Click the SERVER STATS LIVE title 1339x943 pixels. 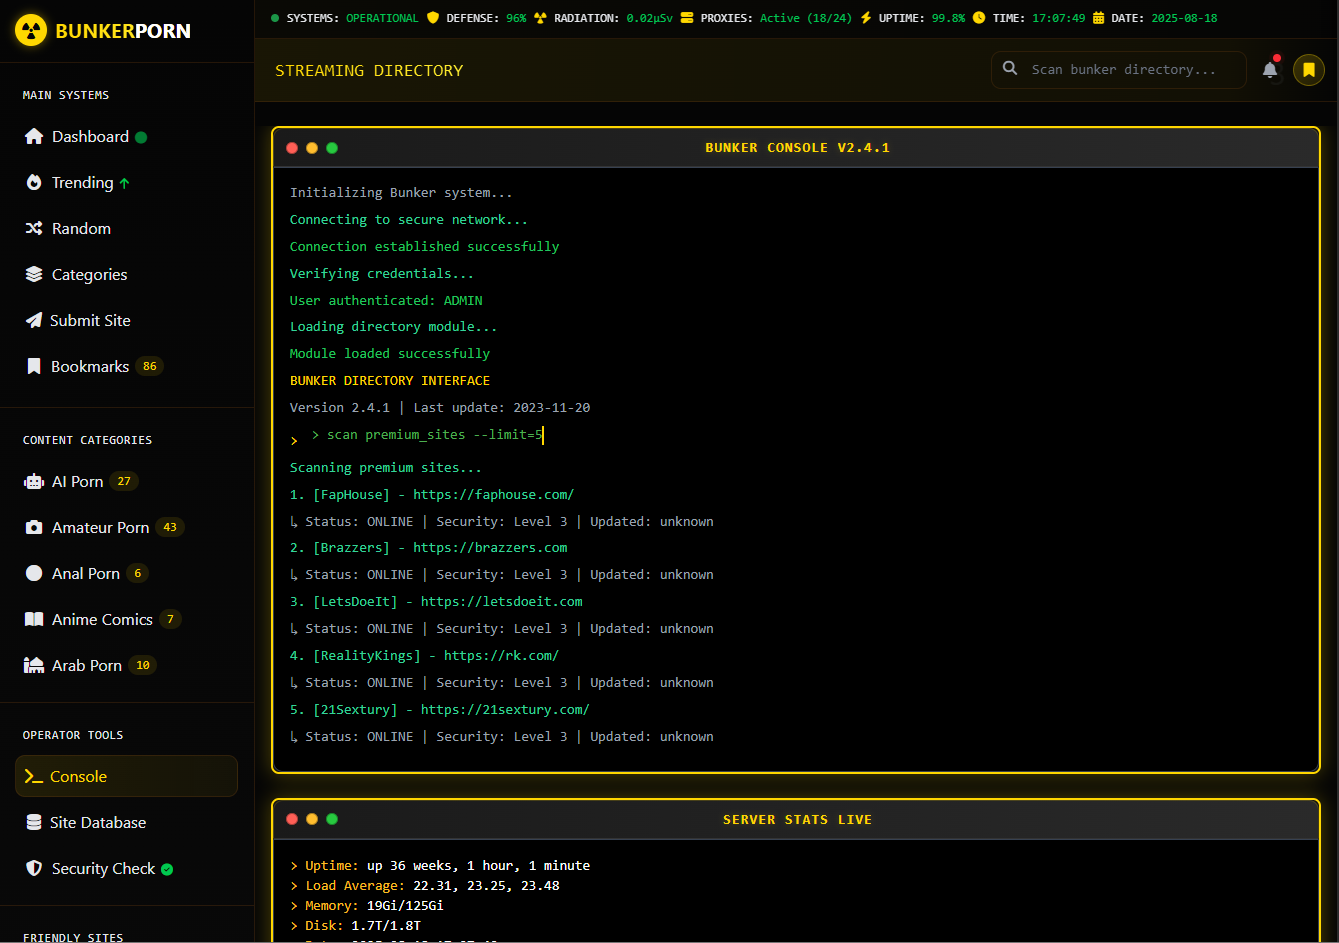coord(797,820)
